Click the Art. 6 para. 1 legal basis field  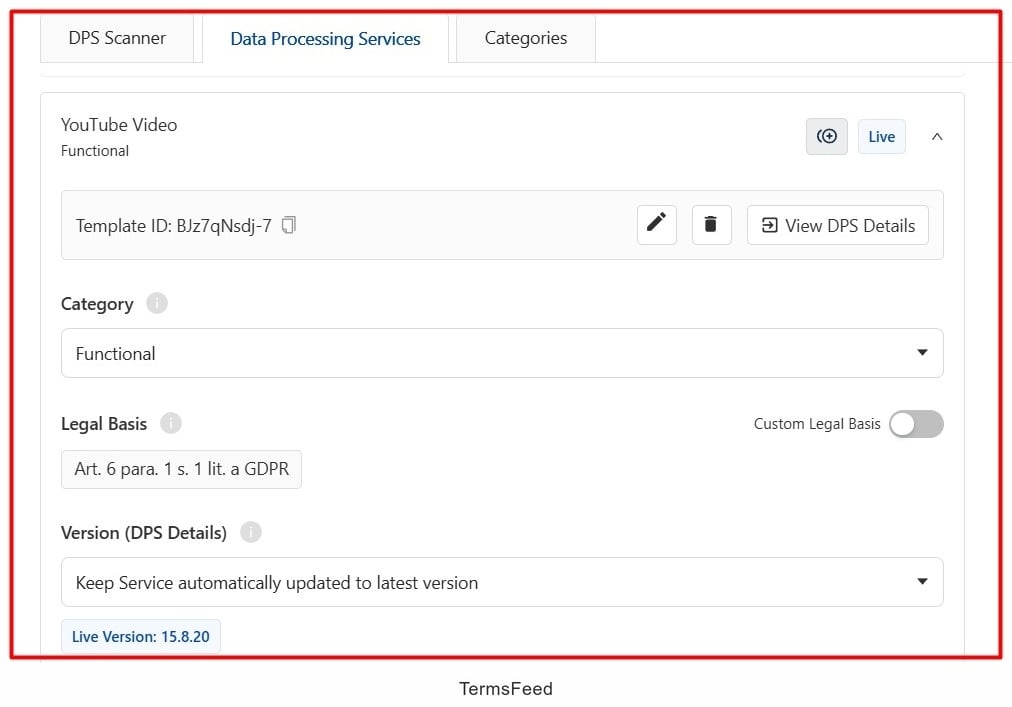pos(181,469)
